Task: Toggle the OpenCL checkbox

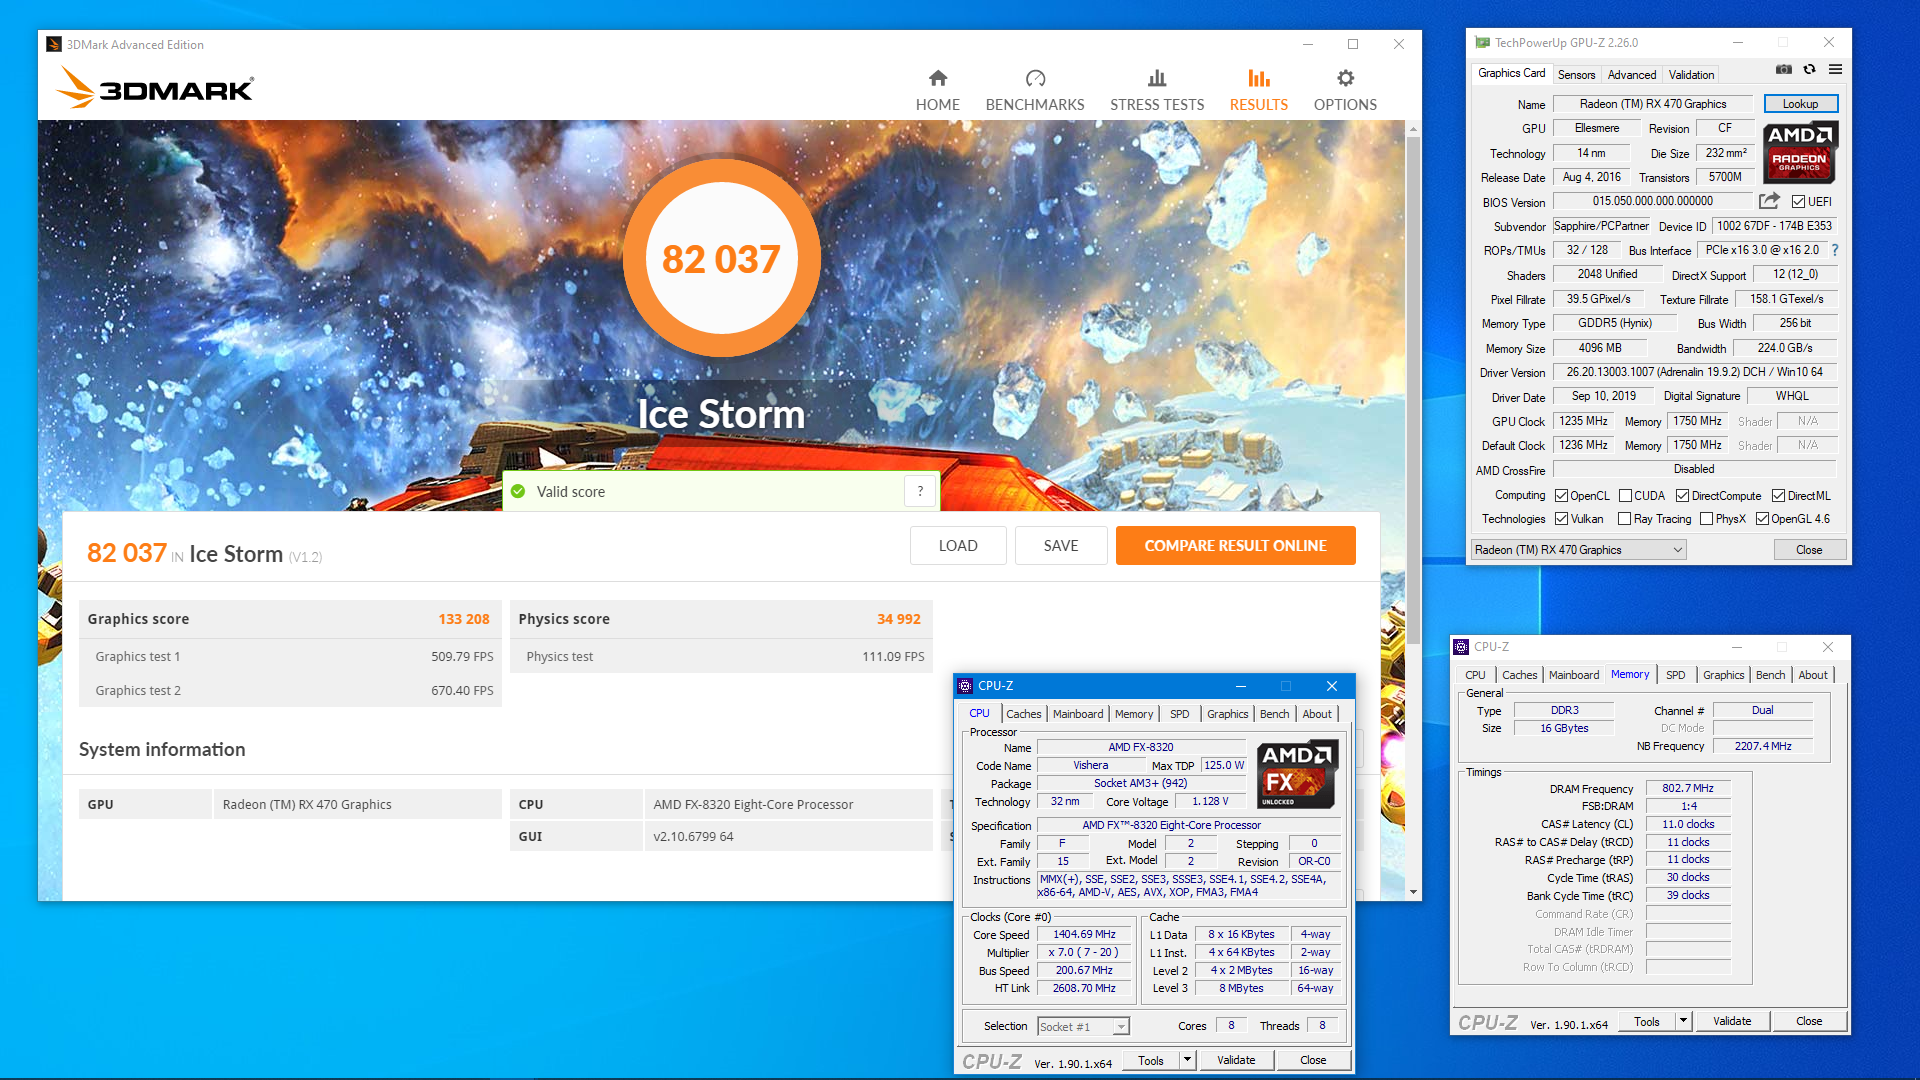Action: [x=1561, y=496]
